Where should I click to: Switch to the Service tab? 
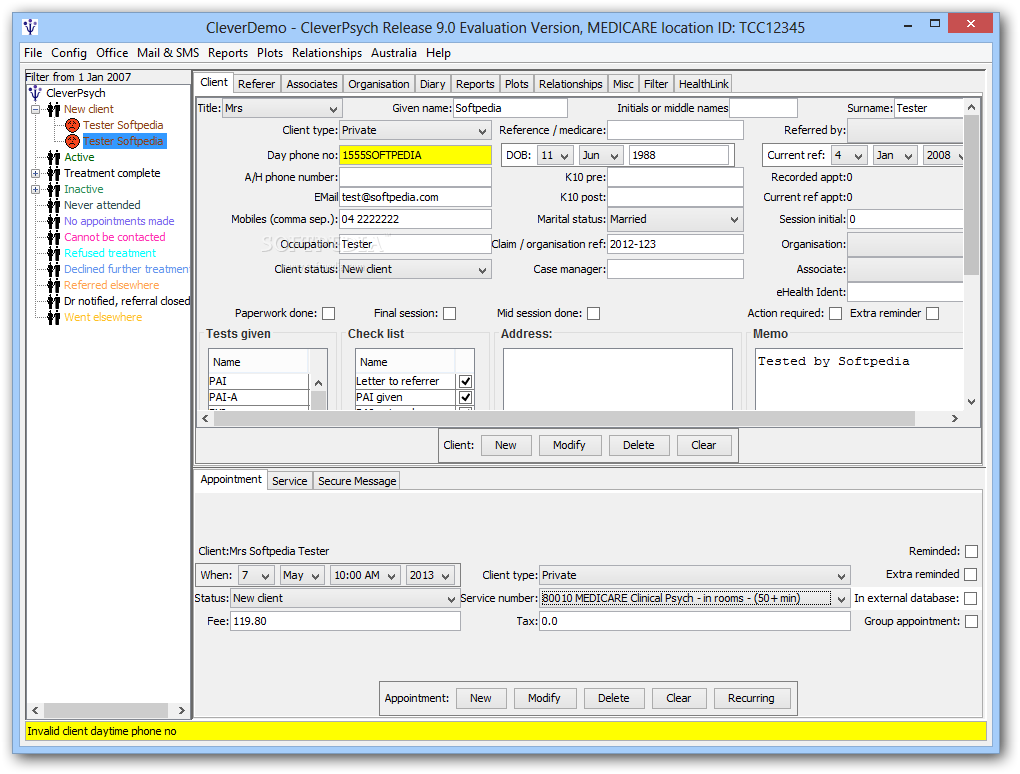(289, 481)
